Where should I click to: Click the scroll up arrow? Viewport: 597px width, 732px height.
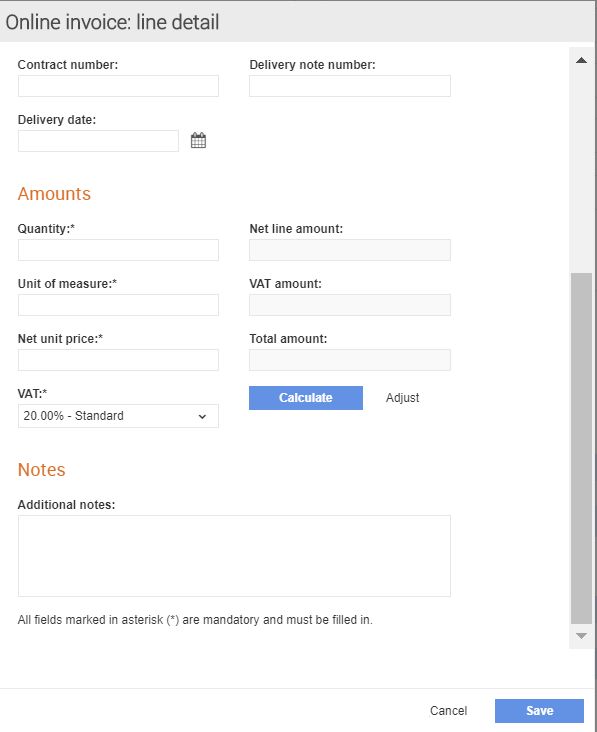[x=581, y=60]
